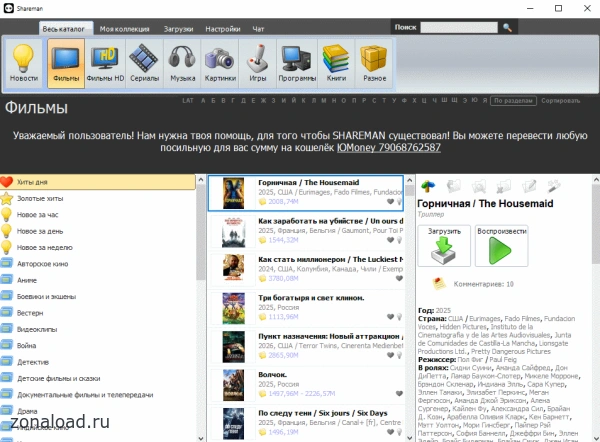Click heart icon on Горничная row

390,201
